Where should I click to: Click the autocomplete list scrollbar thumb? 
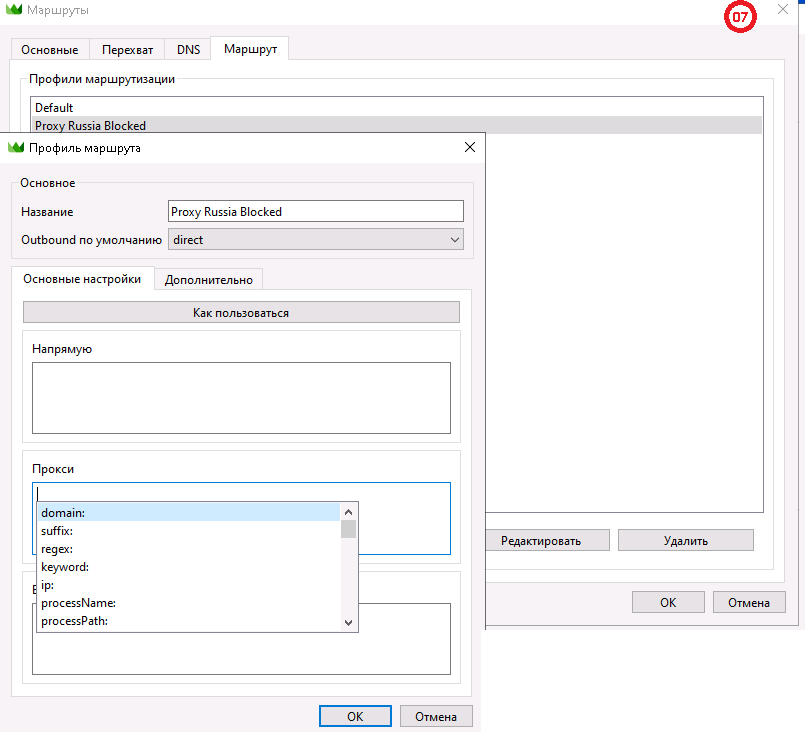pos(348,529)
